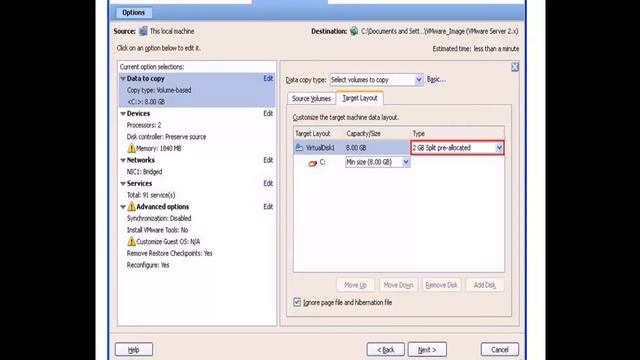Click the destination globe icon
640x360 pixels.
[354, 31]
